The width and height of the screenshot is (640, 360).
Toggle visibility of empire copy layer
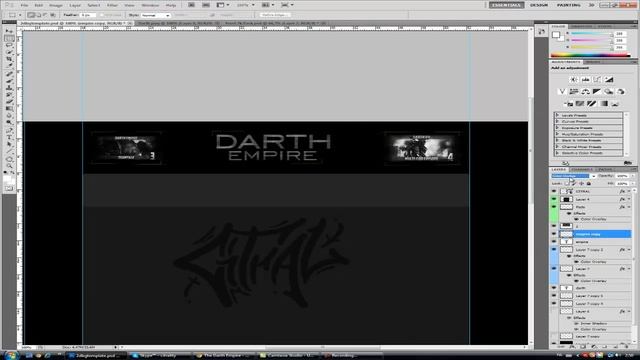point(554,234)
